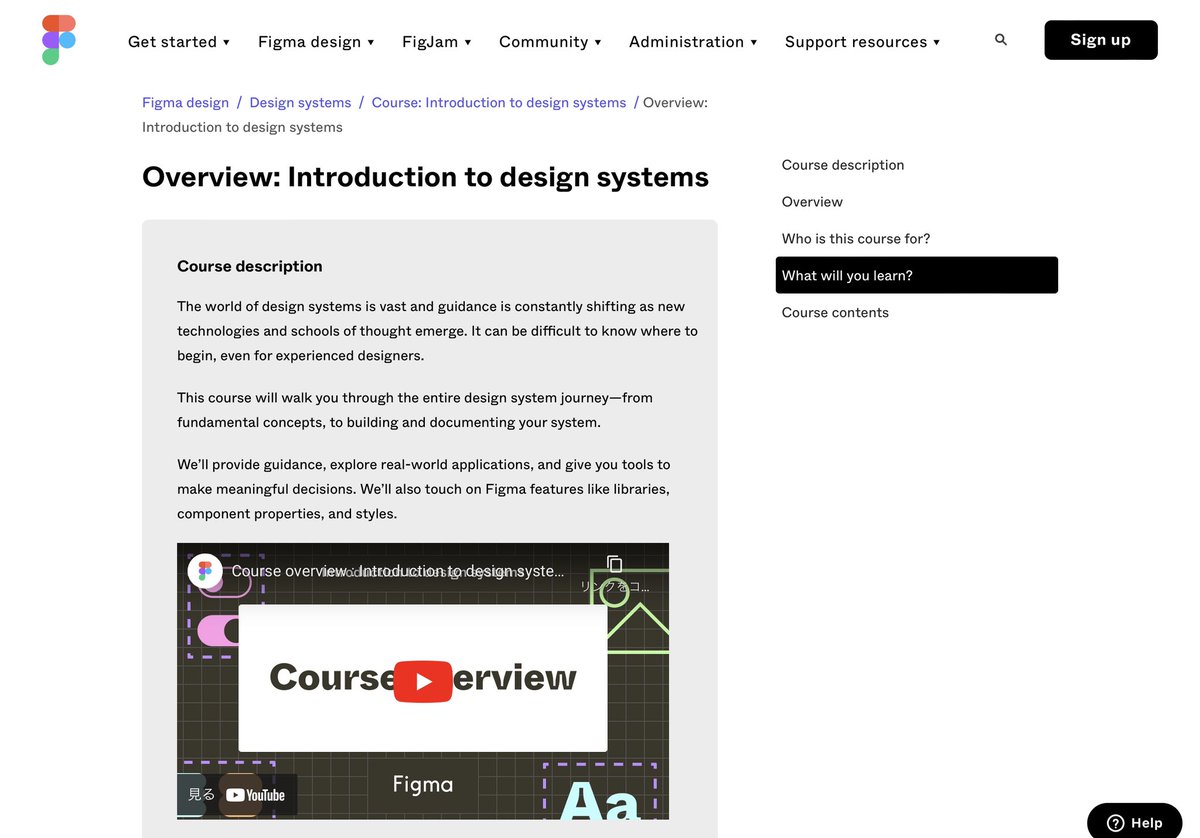The height and width of the screenshot is (838, 1200).
Task: Jump to Course contents section
Action: [835, 313]
